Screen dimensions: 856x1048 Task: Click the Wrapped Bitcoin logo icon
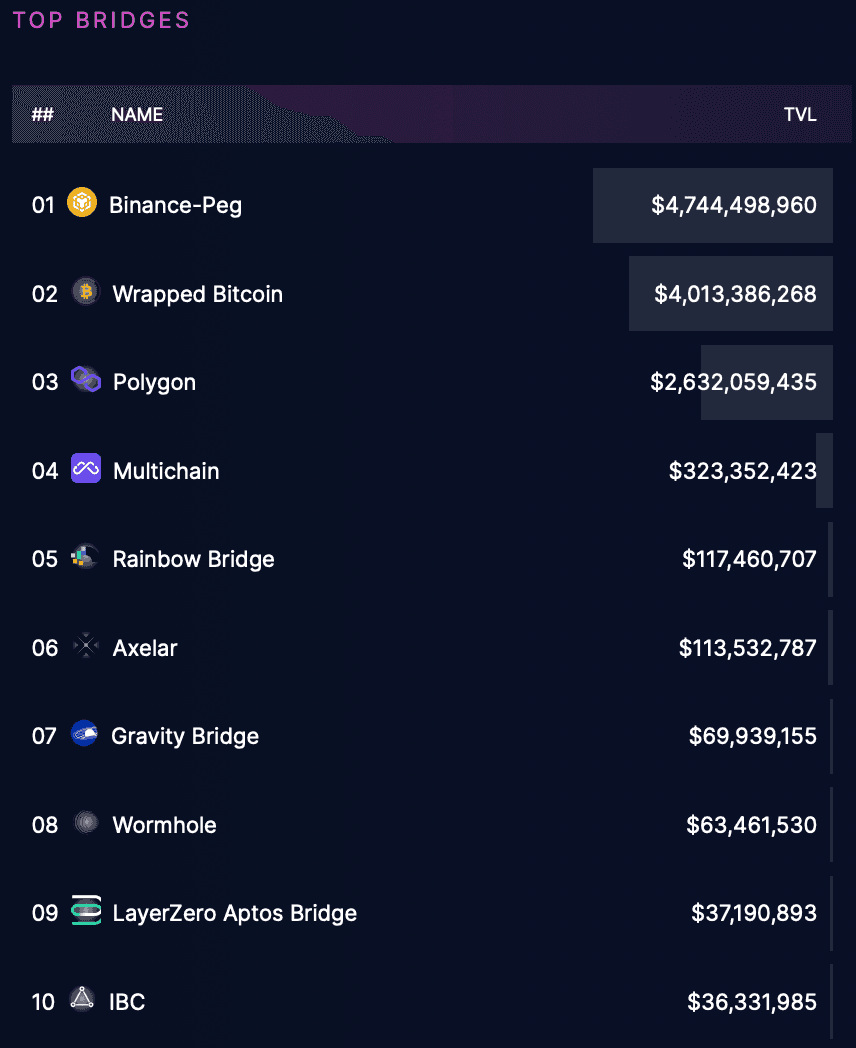86,292
